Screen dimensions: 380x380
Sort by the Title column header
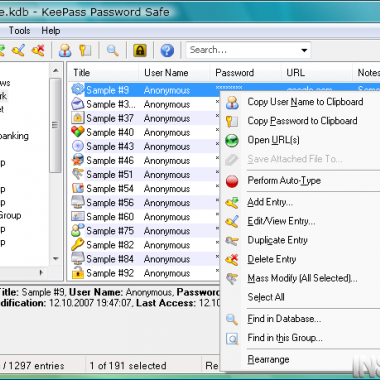103,73
